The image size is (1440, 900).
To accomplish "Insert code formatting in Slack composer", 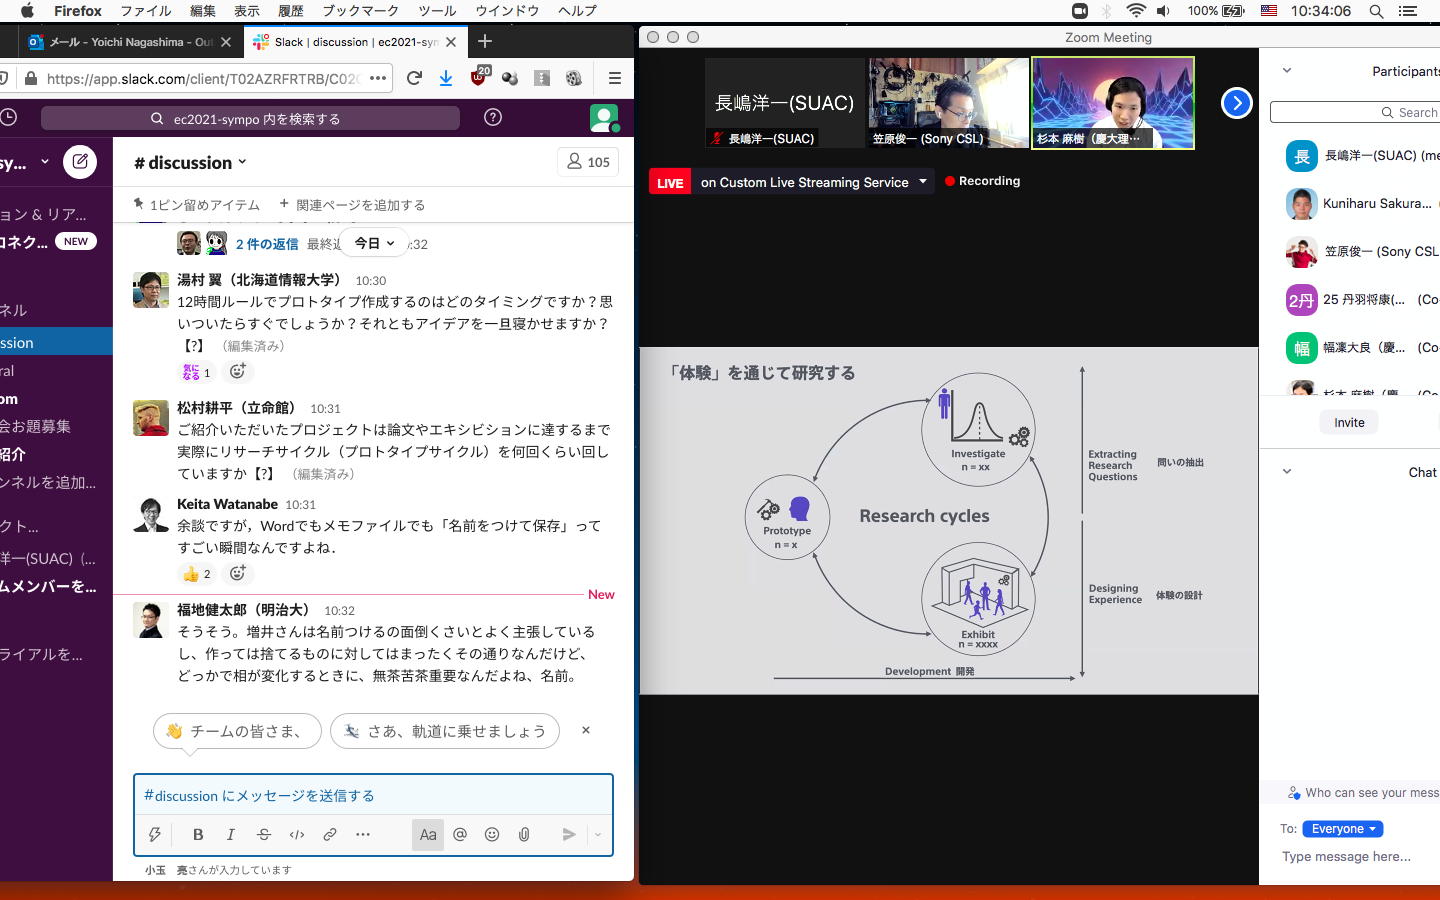I will pyautogui.click(x=297, y=834).
